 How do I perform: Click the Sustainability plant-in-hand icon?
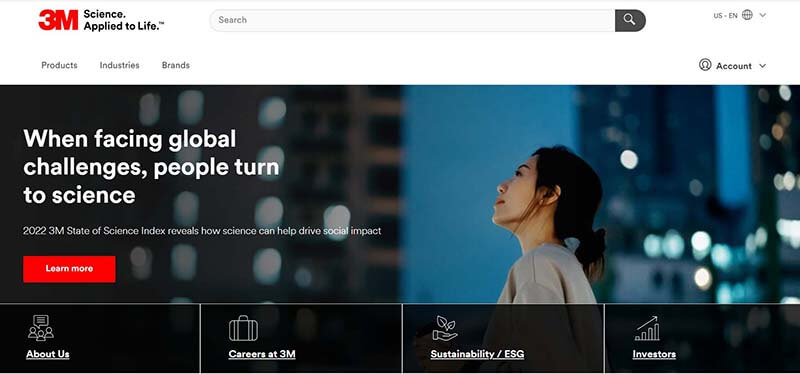(x=445, y=328)
